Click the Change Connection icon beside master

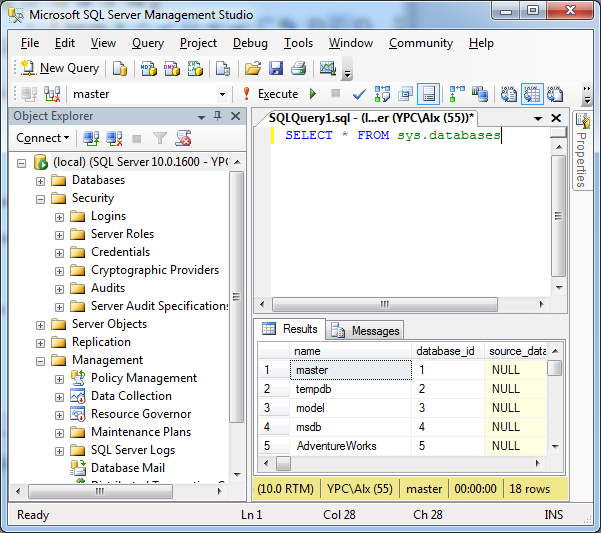click(x=52, y=94)
